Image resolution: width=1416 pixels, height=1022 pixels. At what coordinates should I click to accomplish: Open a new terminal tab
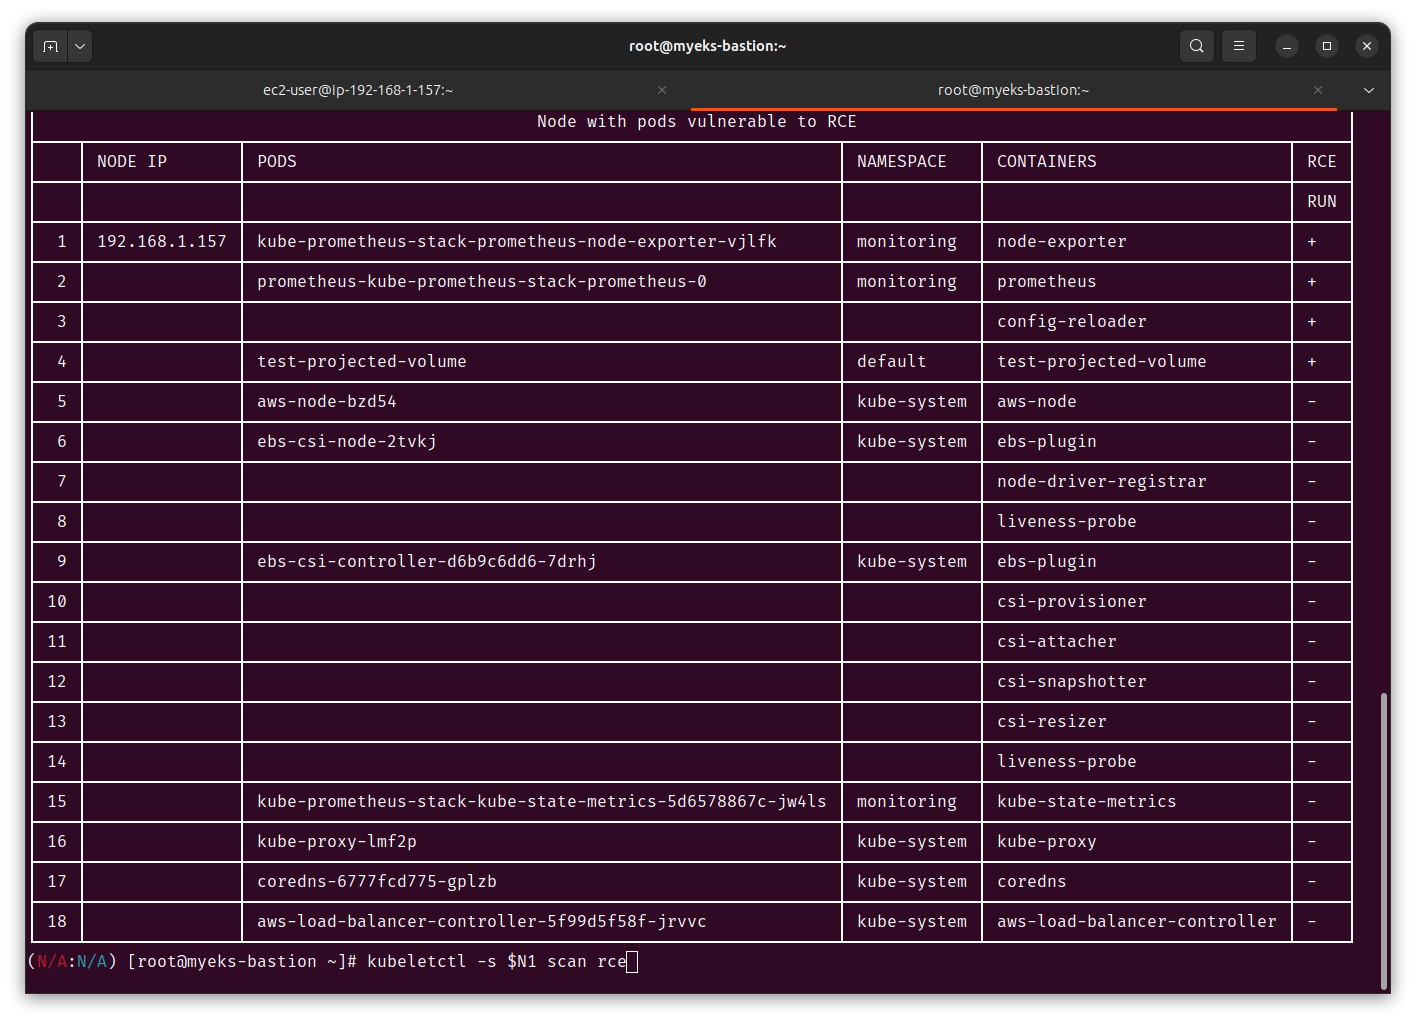51,46
